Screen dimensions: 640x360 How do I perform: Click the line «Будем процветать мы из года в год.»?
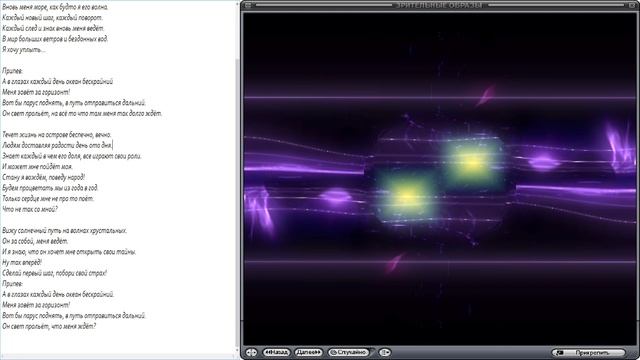click(50, 187)
